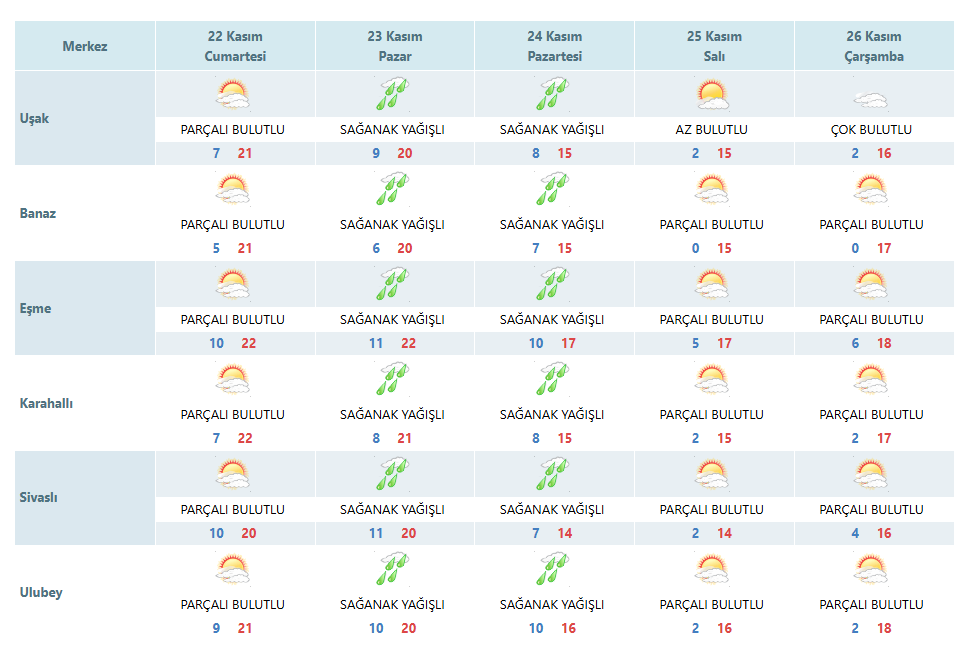
Task: Click Uşak's sunny few-clouds icon for 25 Kasım
Action: [x=712, y=94]
